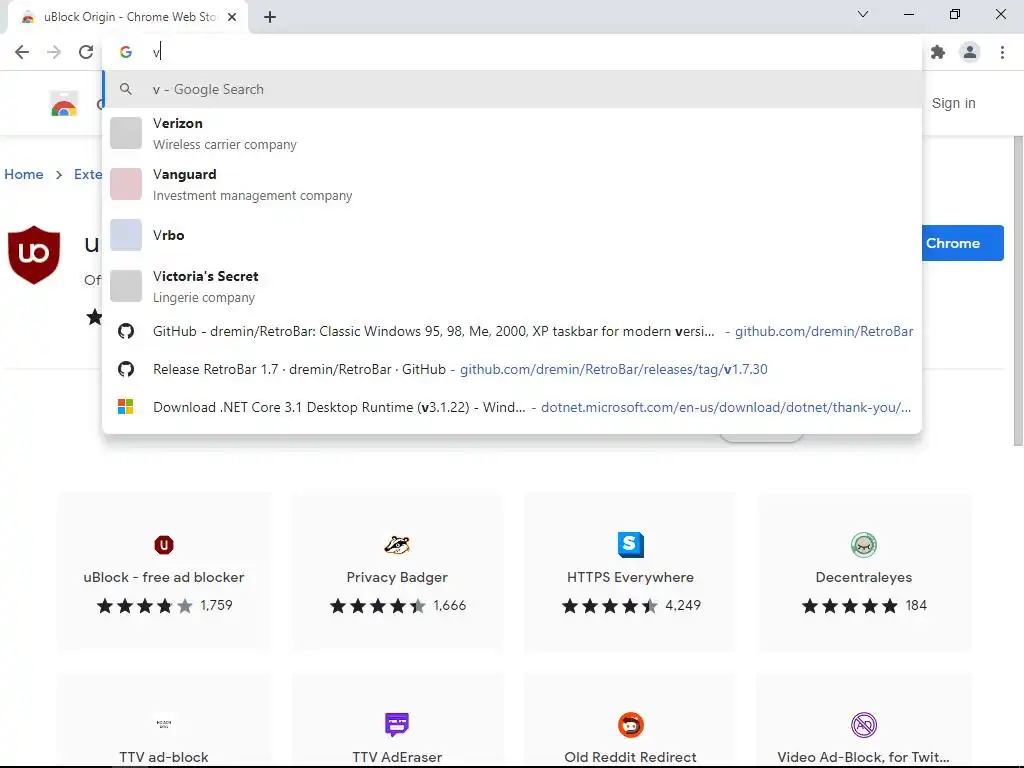The width and height of the screenshot is (1024, 768).
Task: Click the Decentraleyes green circular icon
Action: [863, 545]
